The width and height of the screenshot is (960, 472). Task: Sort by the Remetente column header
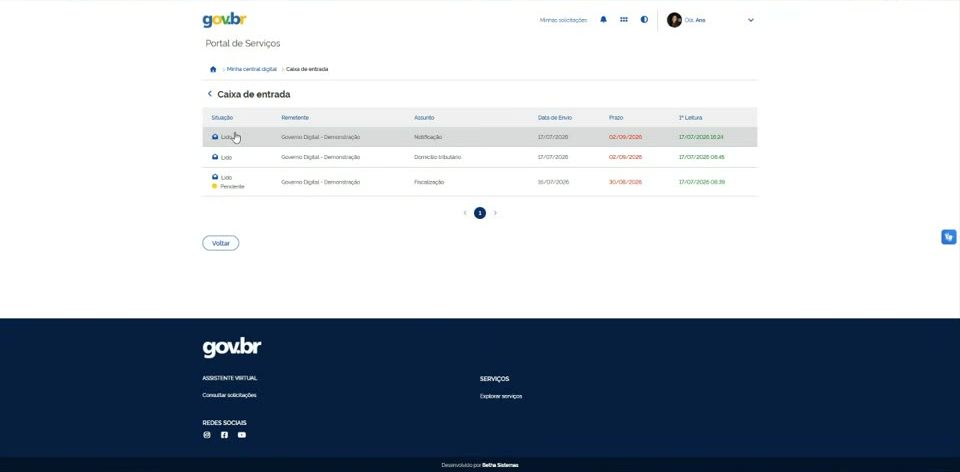295,118
